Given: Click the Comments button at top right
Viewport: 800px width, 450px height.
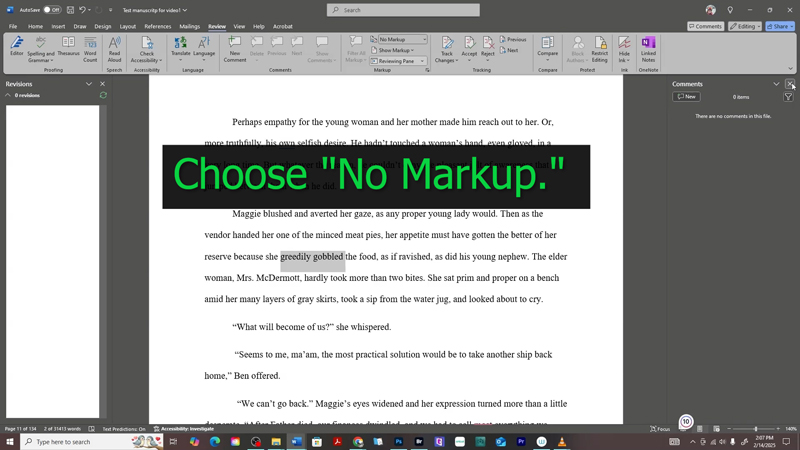Looking at the screenshot, I should pyautogui.click(x=706, y=26).
